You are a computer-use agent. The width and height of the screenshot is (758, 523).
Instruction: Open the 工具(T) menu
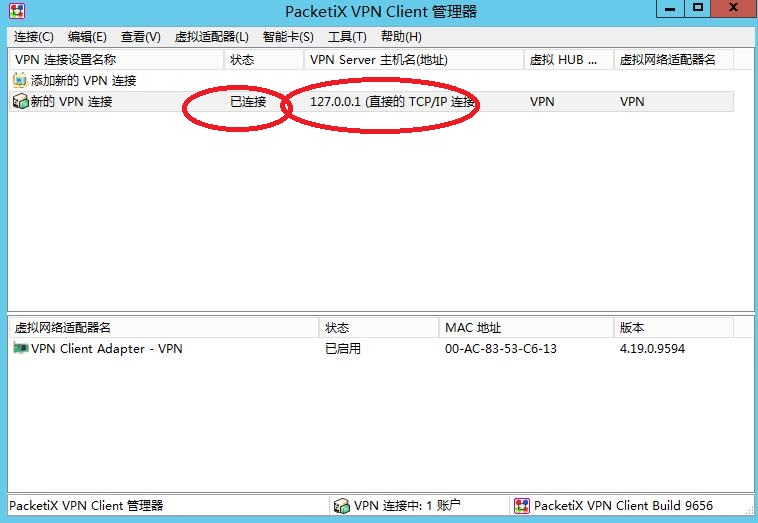[347, 37]
